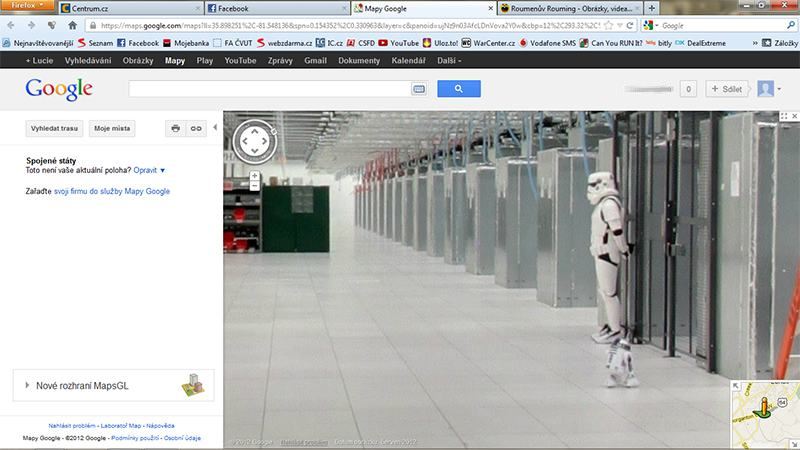This screenshot has width=800, height=450.
Task: Print the map with printer icon
Action: (176, 129)
